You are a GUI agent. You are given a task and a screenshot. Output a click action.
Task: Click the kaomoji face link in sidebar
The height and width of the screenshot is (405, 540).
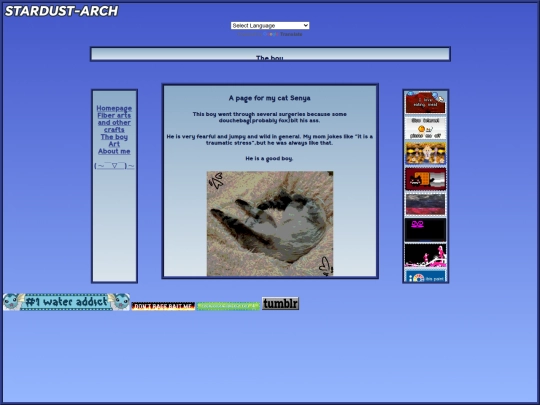point(114,166)
